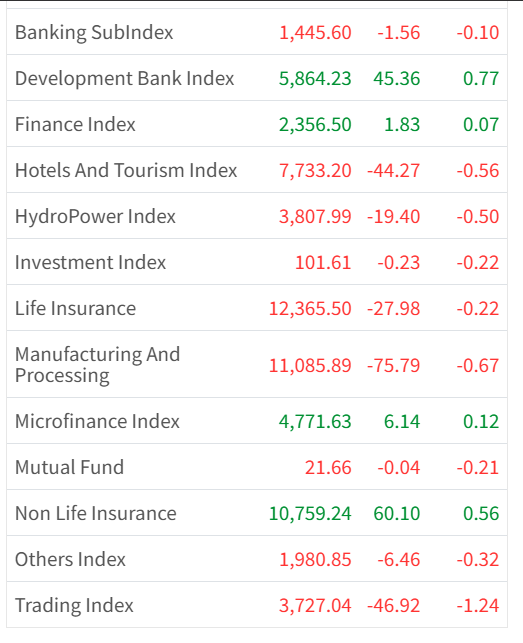The height and width of the screenshot is (643, 523).
Task: Select the Others Index row
Action: [x=257, y=559]
